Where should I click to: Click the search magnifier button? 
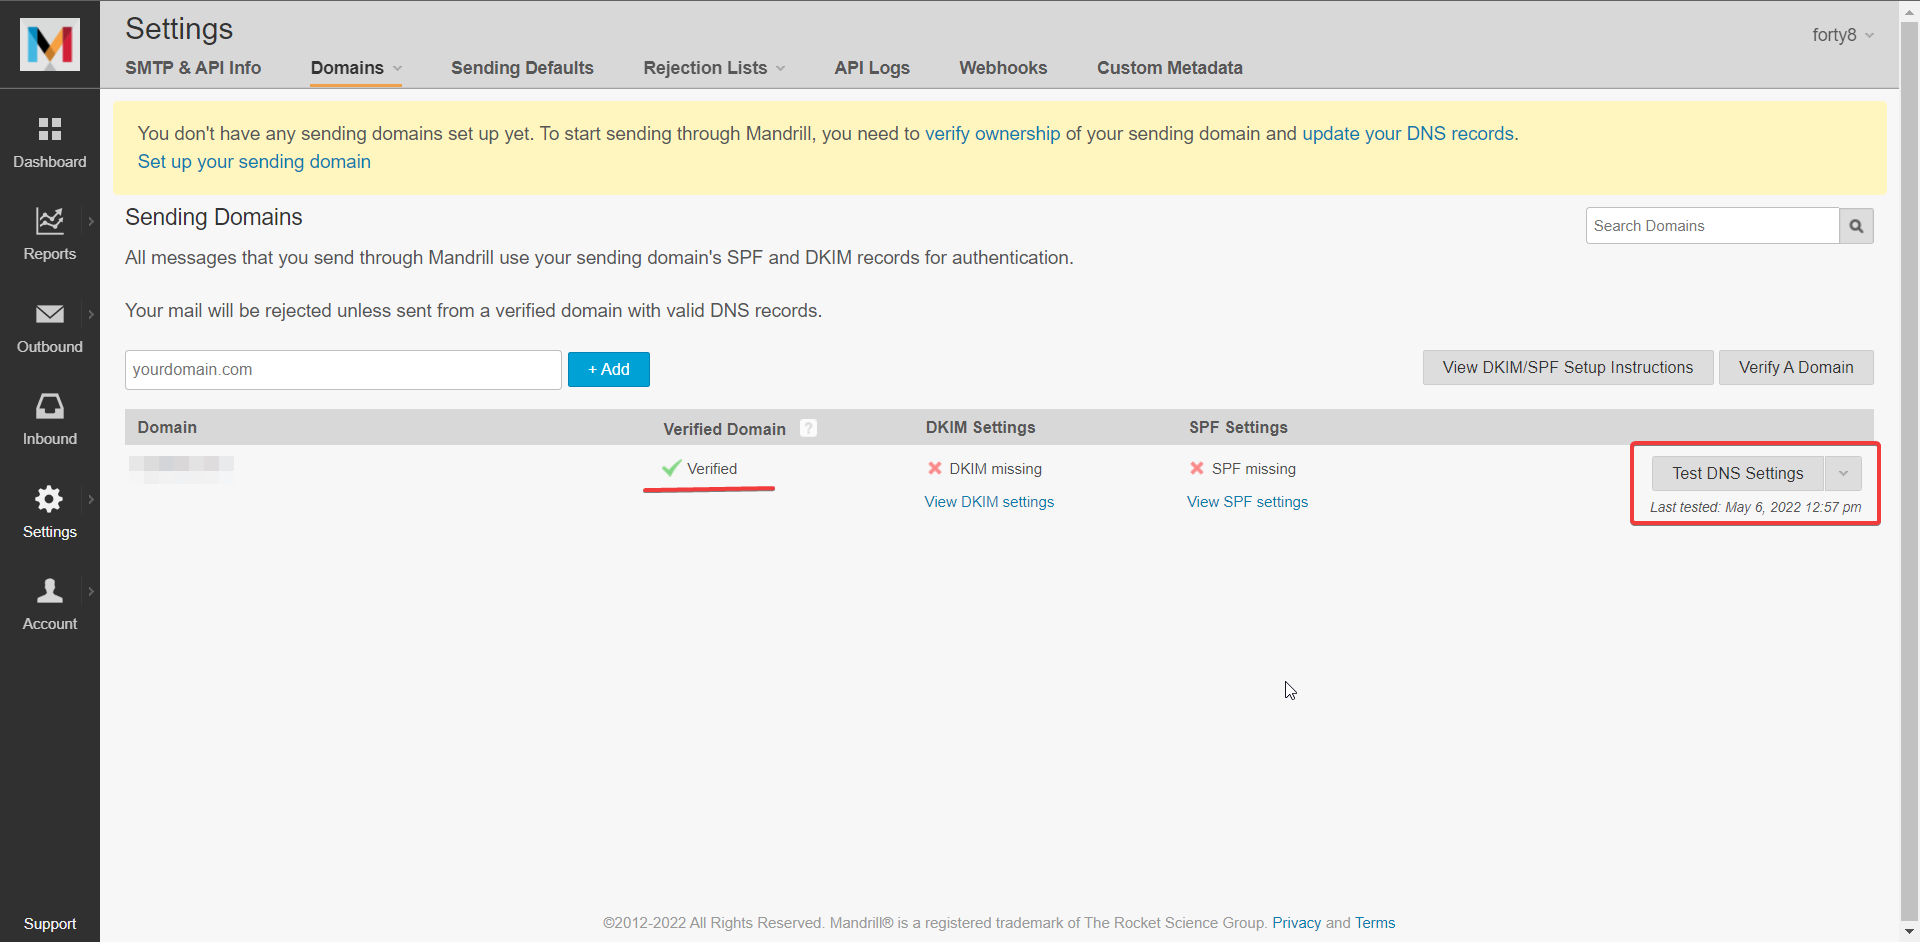(1856, 226)
